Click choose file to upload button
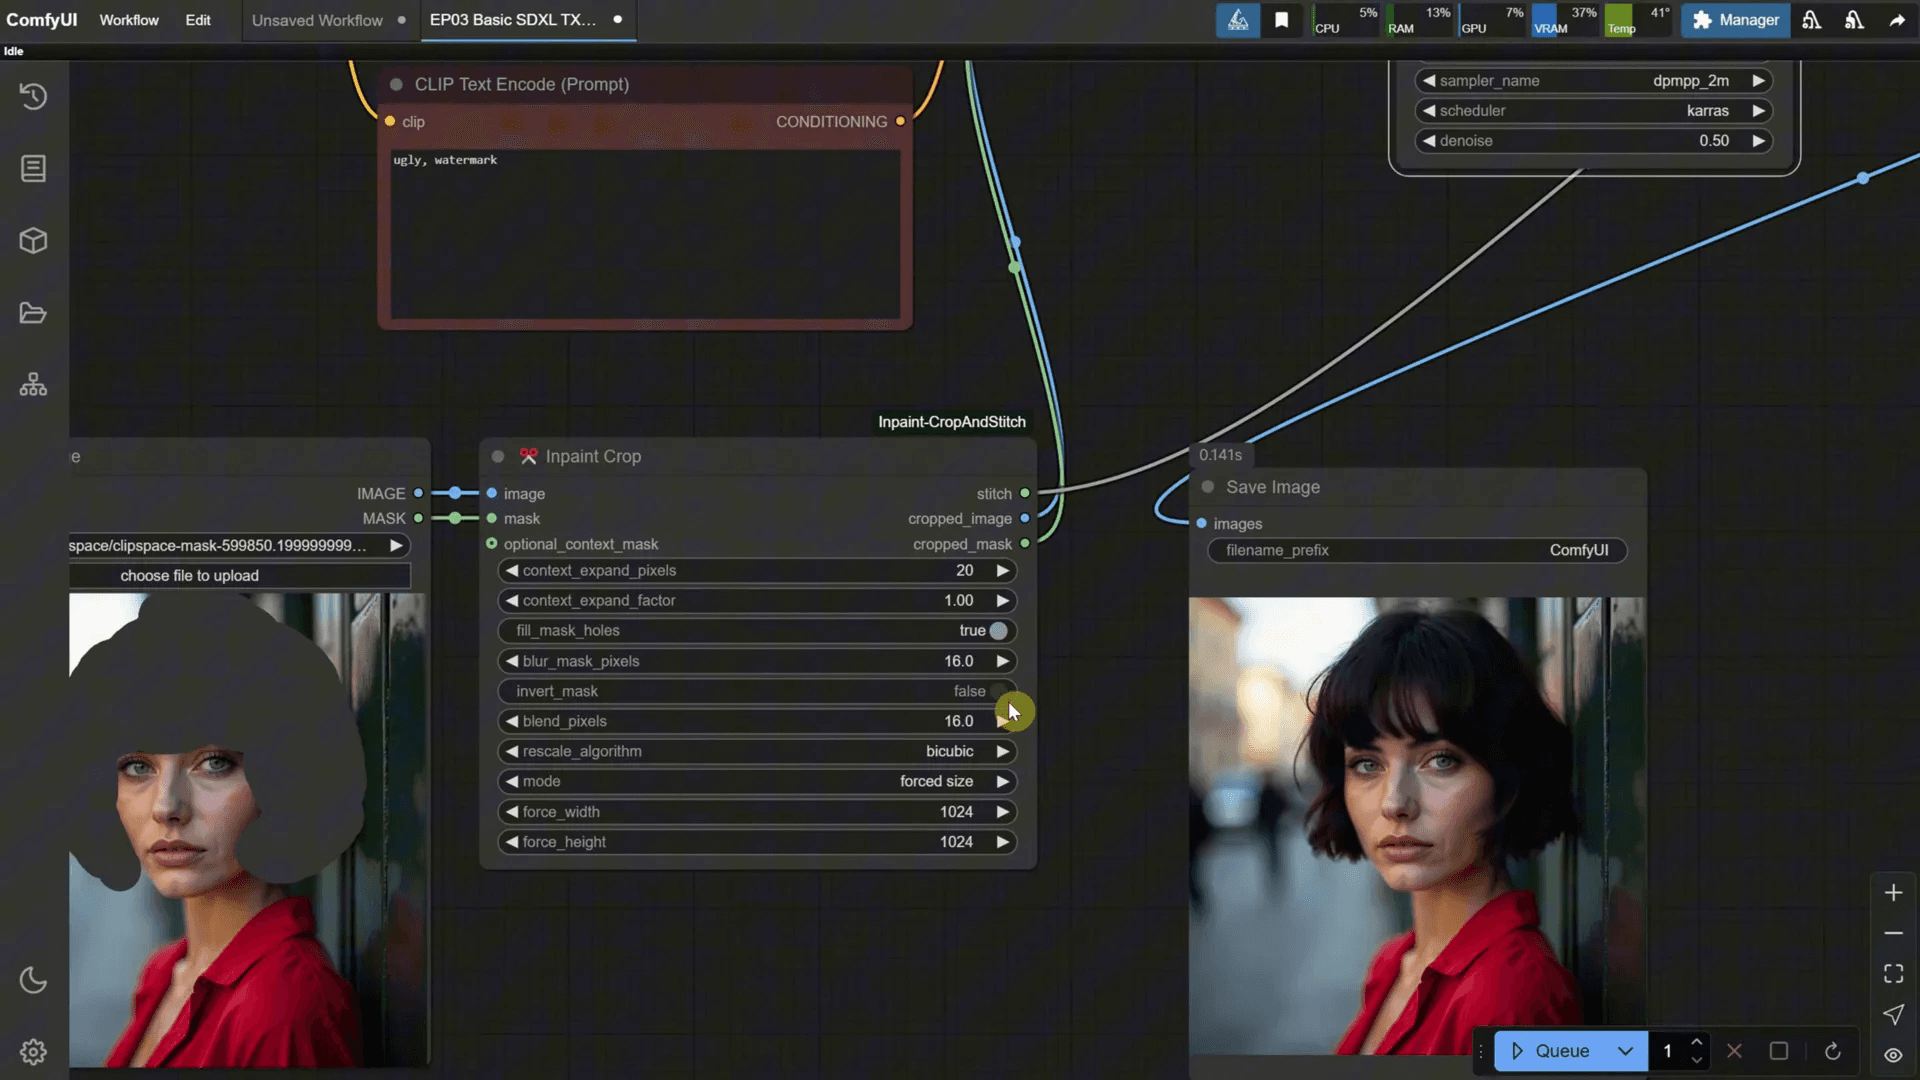Image resolution: width=1920 pixels, height=1080 pixels. pos(240,576)
